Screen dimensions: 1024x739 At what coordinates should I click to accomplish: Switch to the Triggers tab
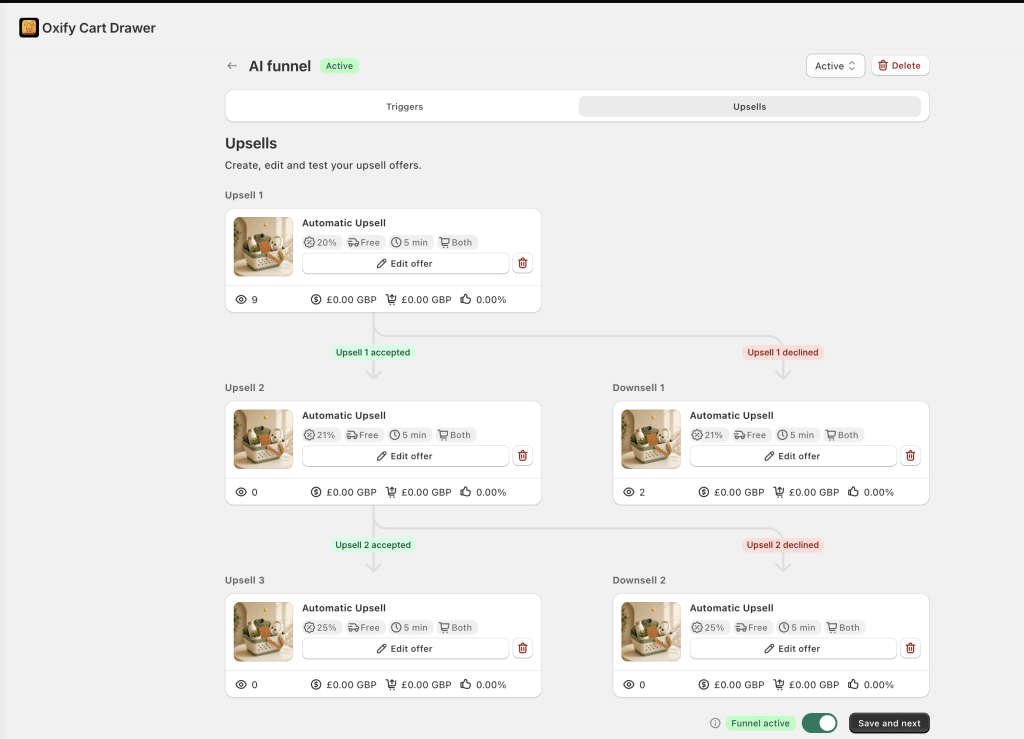coord(404,106)
